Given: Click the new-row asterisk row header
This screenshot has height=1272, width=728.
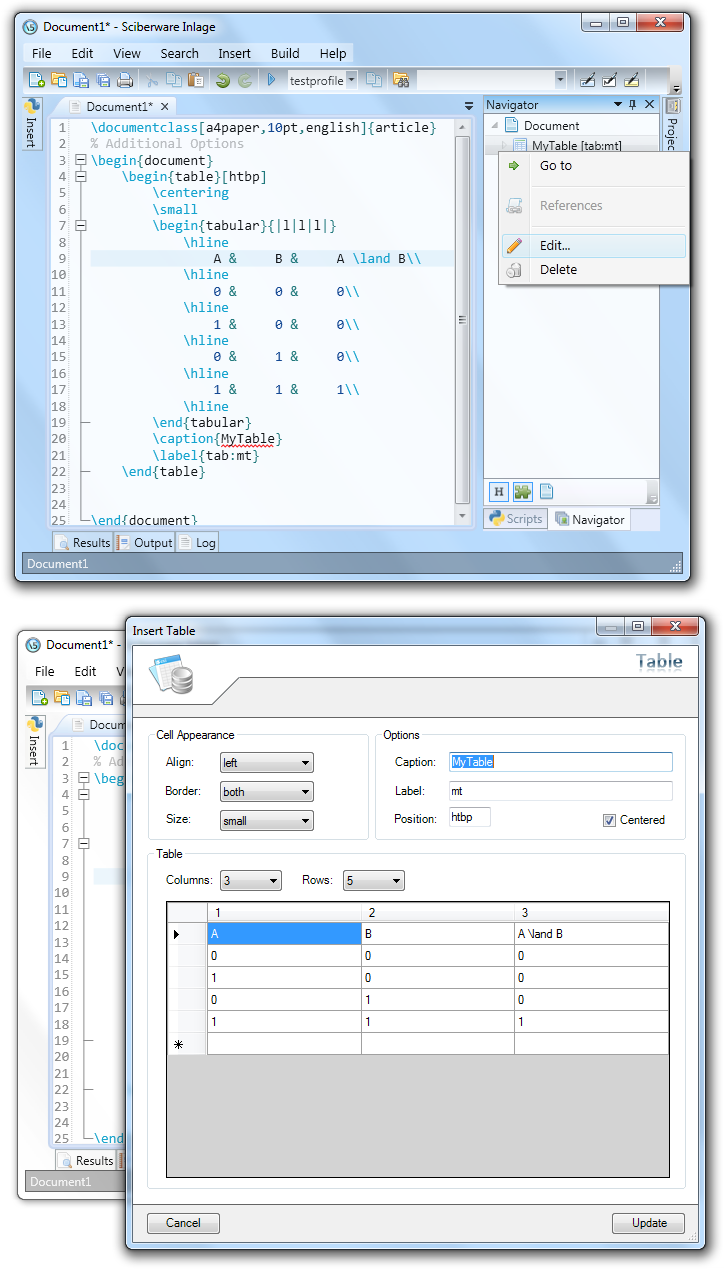Looking at the screenshot, I should [x=187, y=1044].
